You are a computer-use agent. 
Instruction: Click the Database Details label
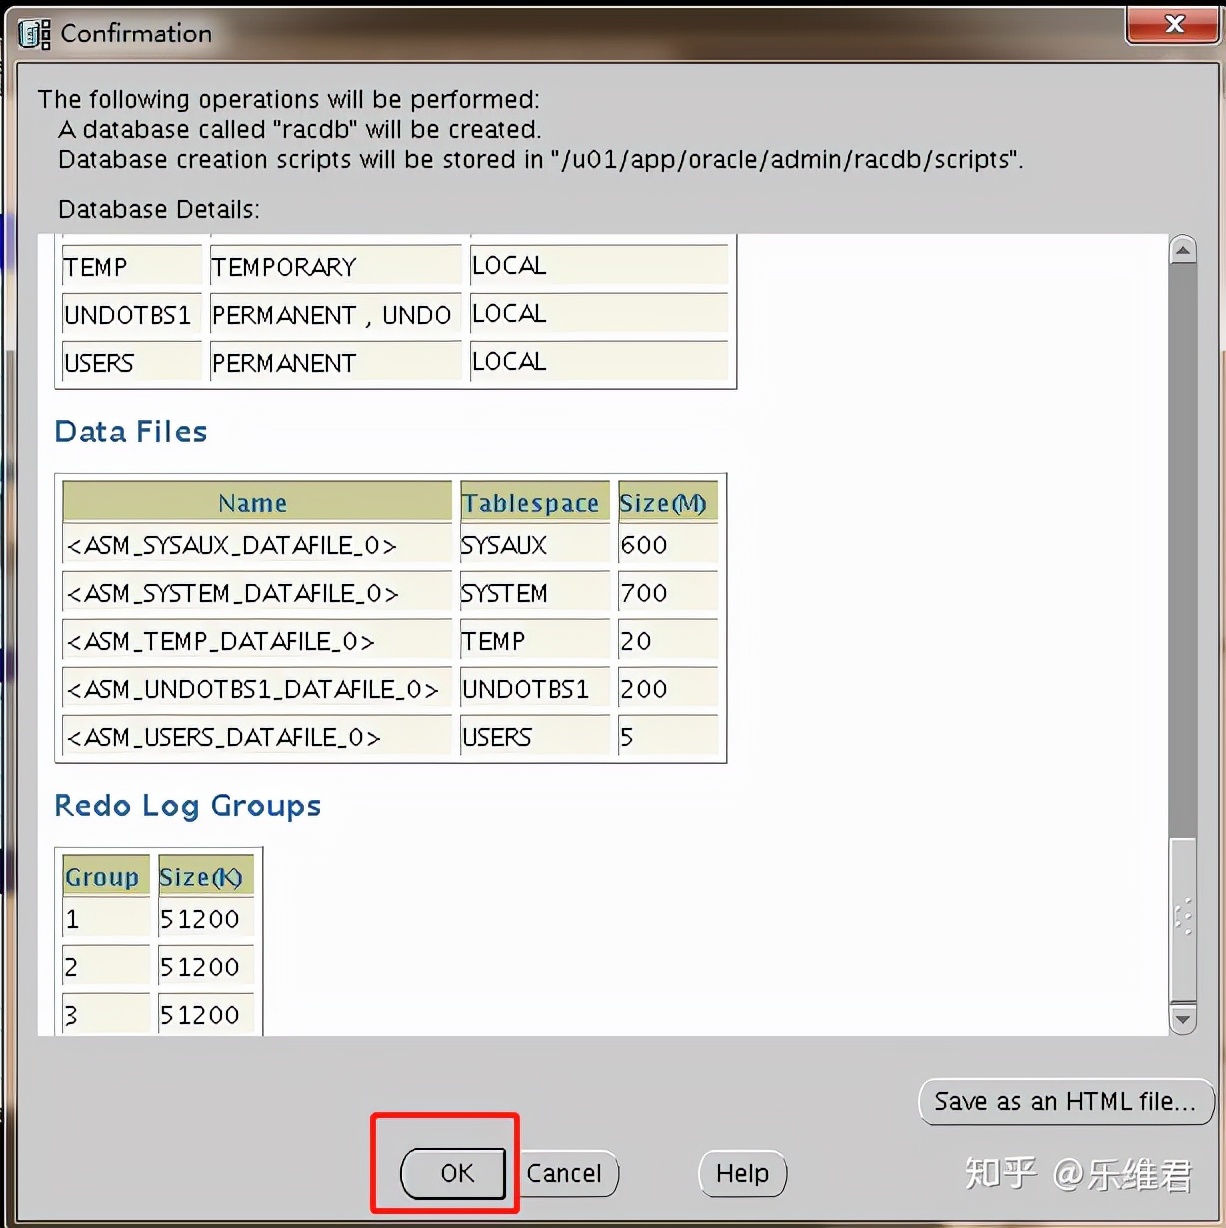(x=158, y=209)
